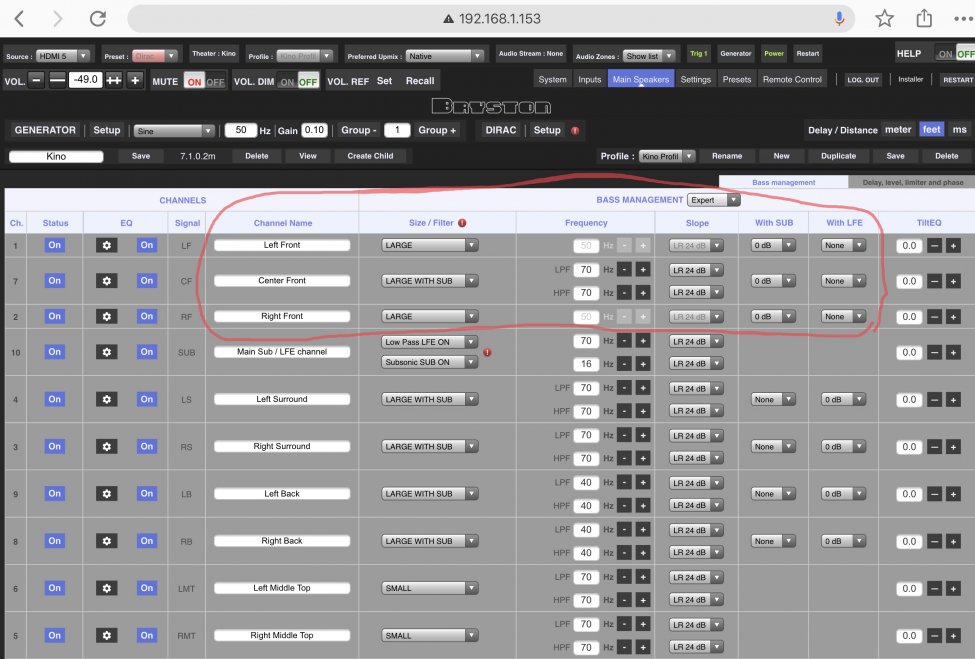This screenshot has width=975, height=659.
Task: Open the browser share icon
Action: pyautogui.click(x=924, y=19)
